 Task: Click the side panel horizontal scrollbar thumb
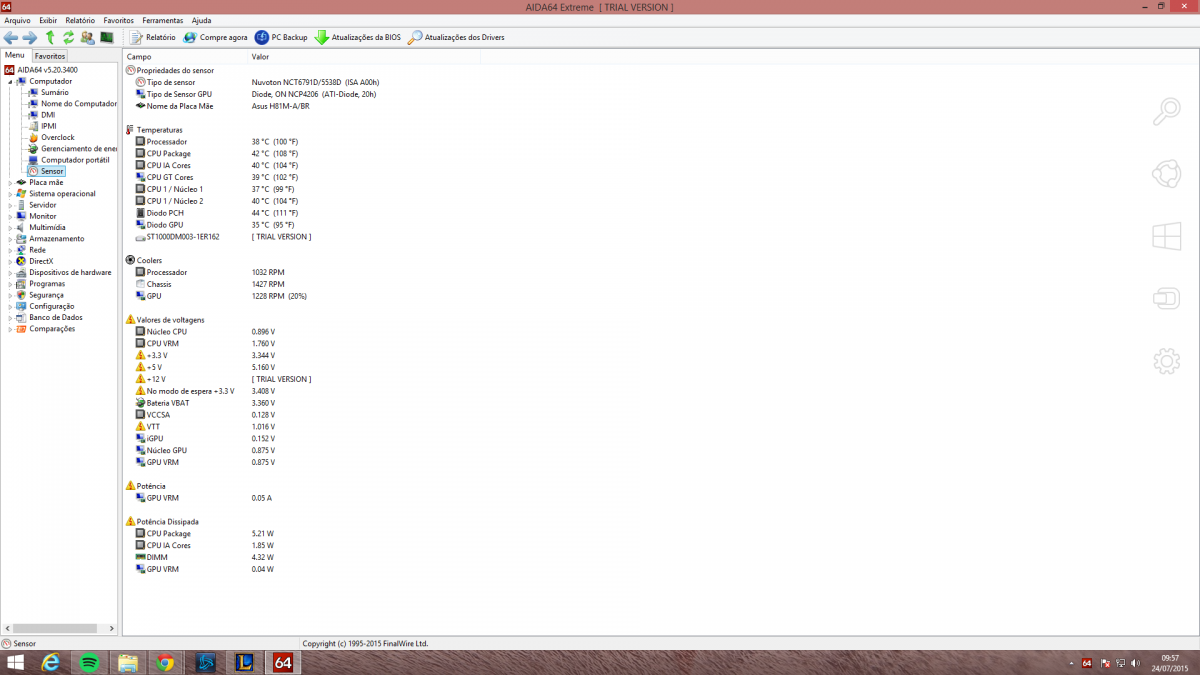click(x=54, y=629)
